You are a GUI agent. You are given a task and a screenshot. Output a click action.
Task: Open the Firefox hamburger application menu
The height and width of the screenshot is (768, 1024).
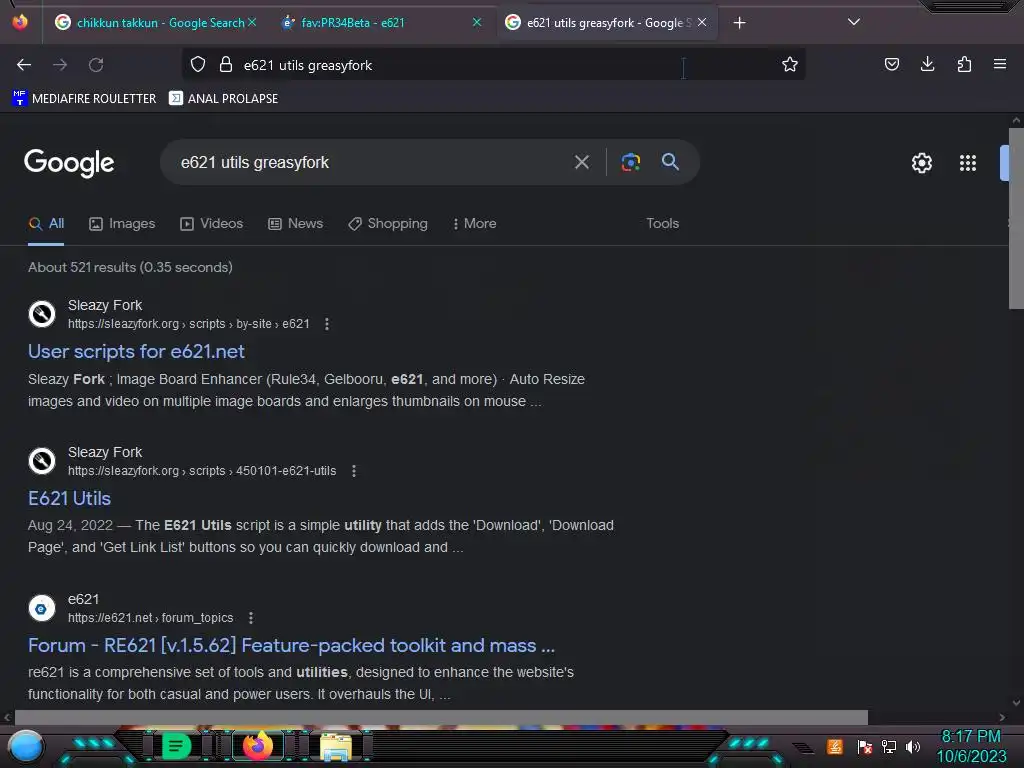coord(1000,65)
